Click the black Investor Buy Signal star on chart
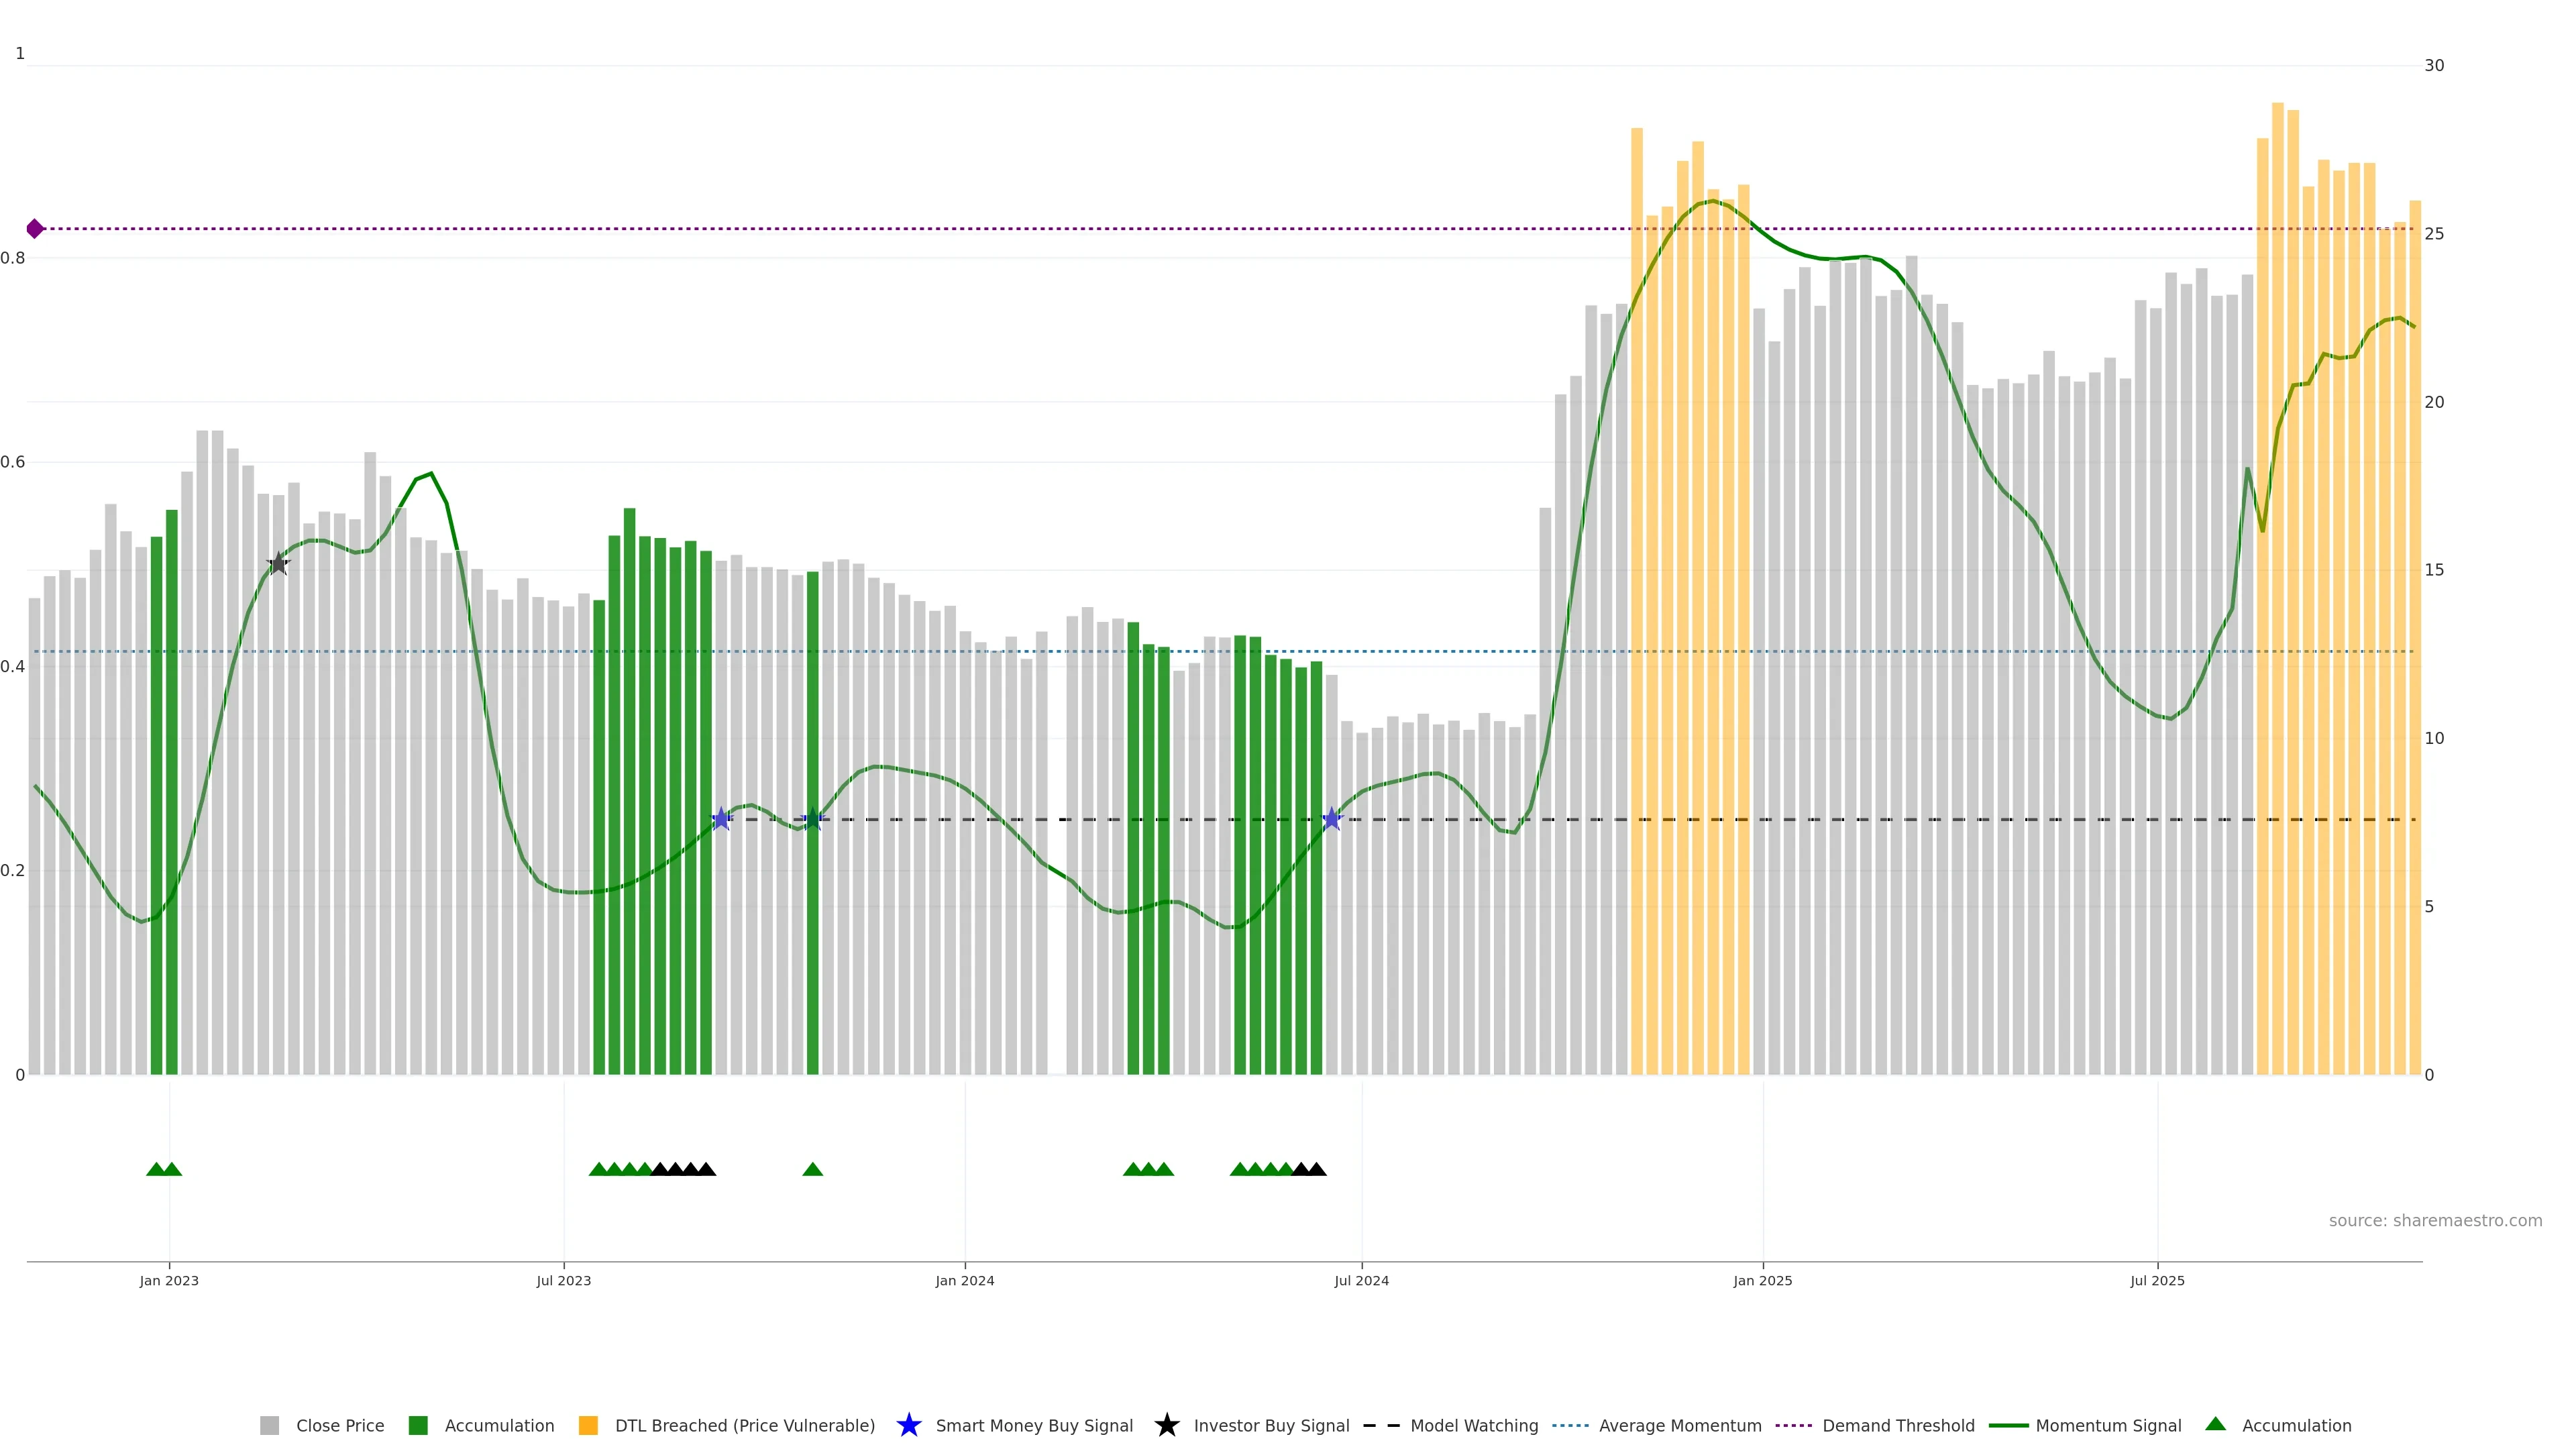Viewport: 2576px width, 1449px height. (x=279, y=565)
